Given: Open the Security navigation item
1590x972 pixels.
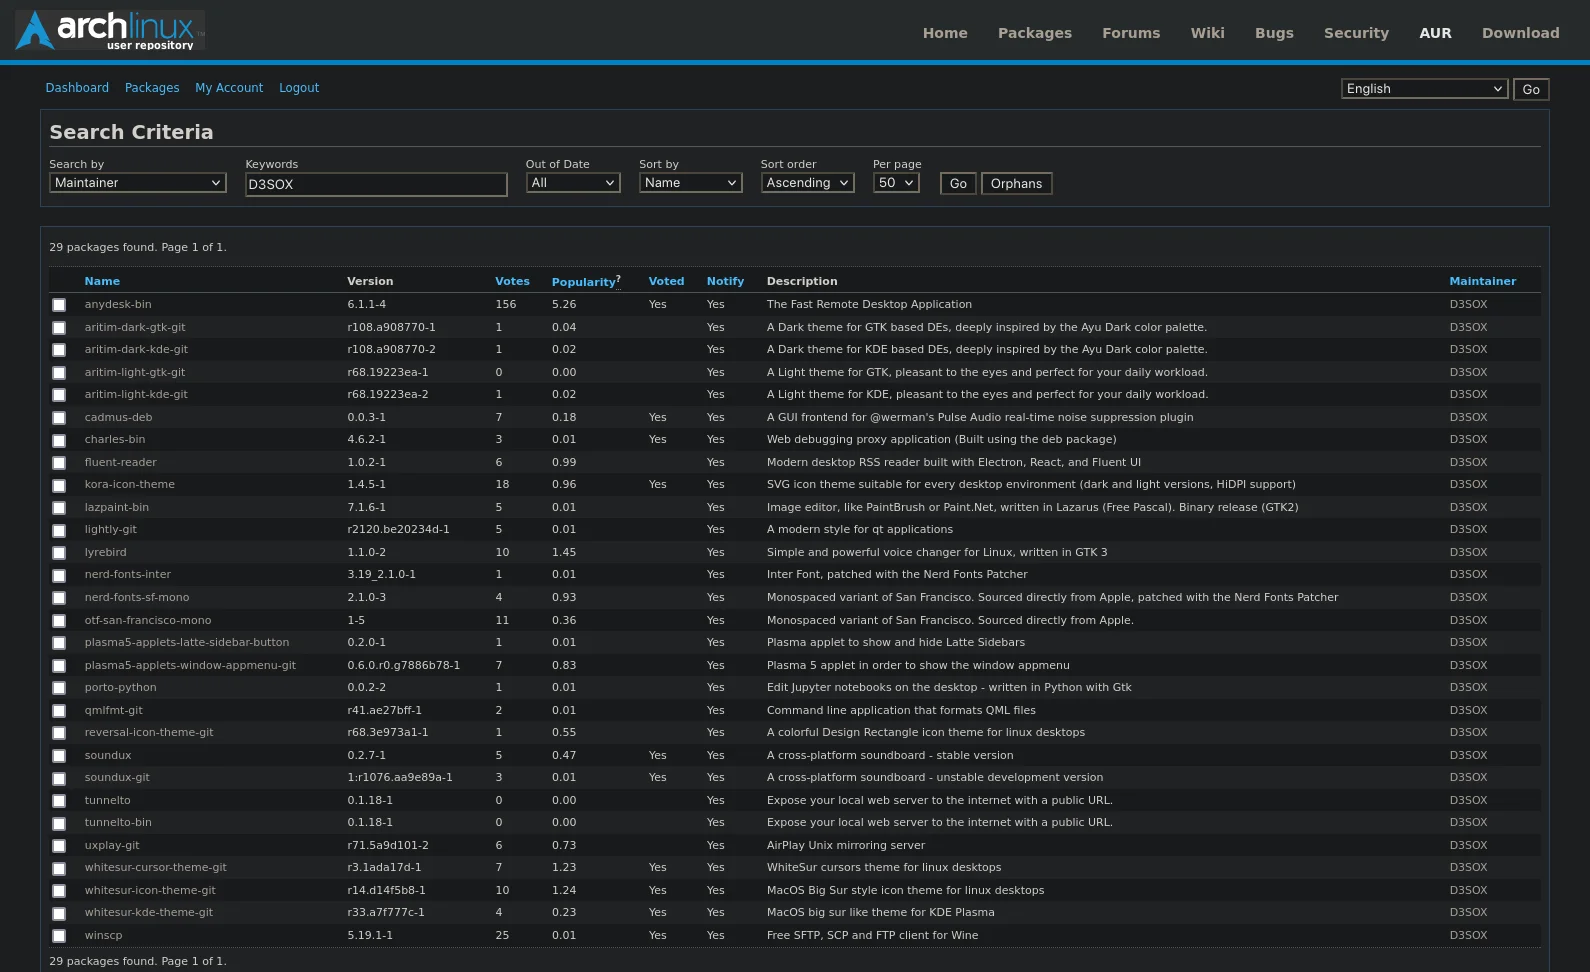Looking at the screenshot, I should point(1356,33).
